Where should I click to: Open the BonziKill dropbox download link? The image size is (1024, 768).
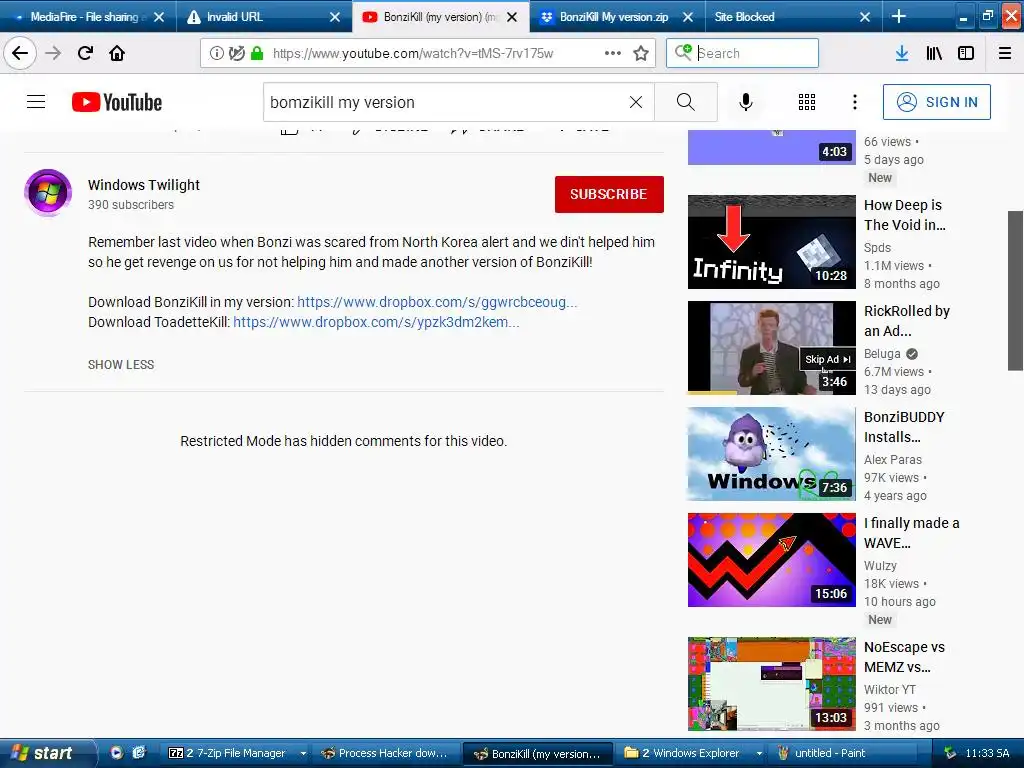[x=437, y=302]
